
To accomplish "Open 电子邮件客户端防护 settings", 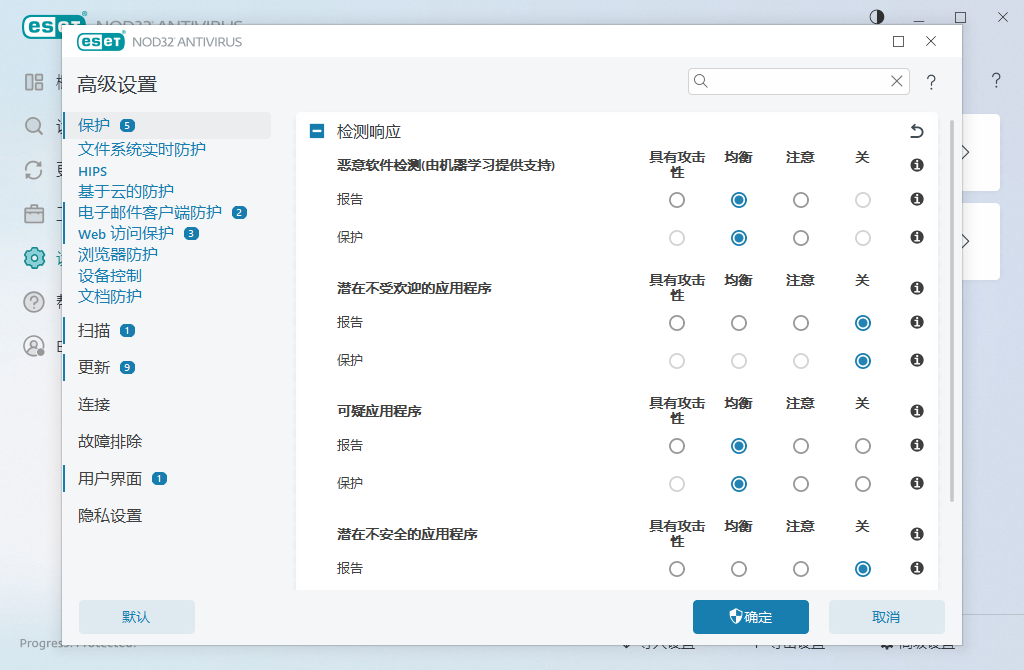I will pos(150,212).
